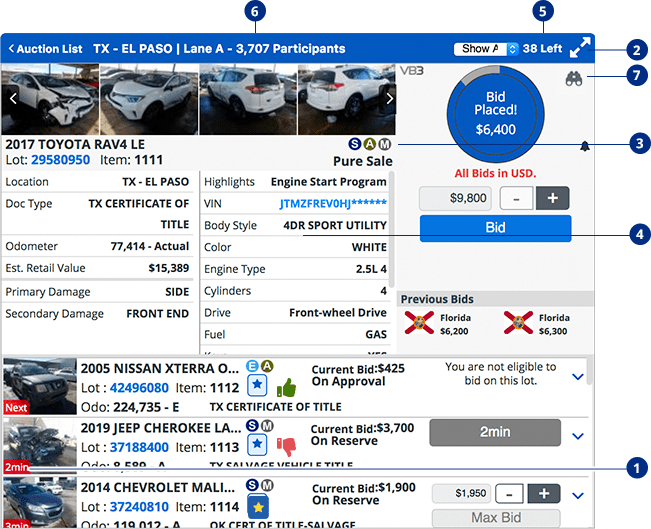This screenshot has width=651, height=529.
Task: Open the third RAV4 rear photo thumbnail
Action: [x=248, y=99]
